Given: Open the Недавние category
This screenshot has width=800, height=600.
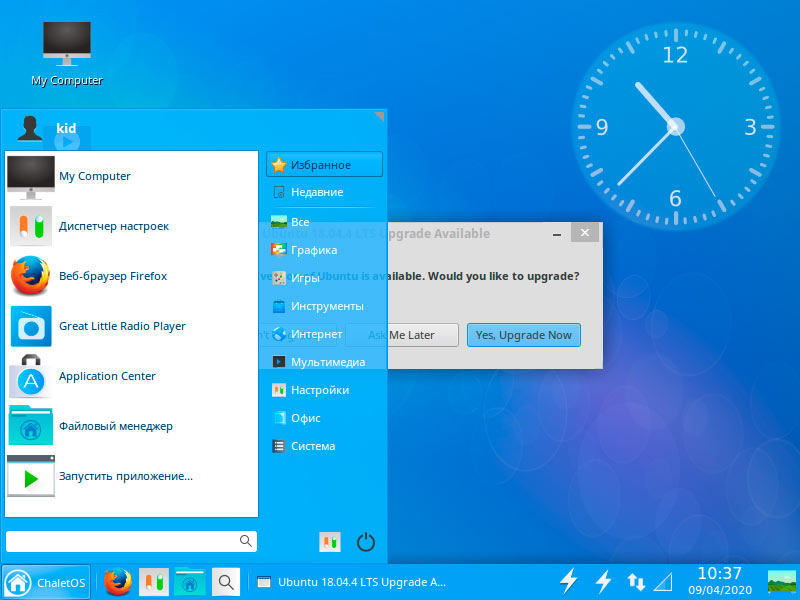Looking at the screenshot, I should pyautogui.click(x=324, y=192).
